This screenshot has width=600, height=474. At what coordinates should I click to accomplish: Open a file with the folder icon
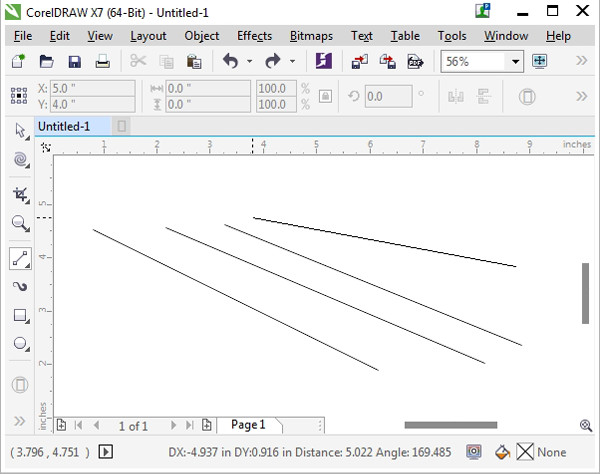(46, 61)
